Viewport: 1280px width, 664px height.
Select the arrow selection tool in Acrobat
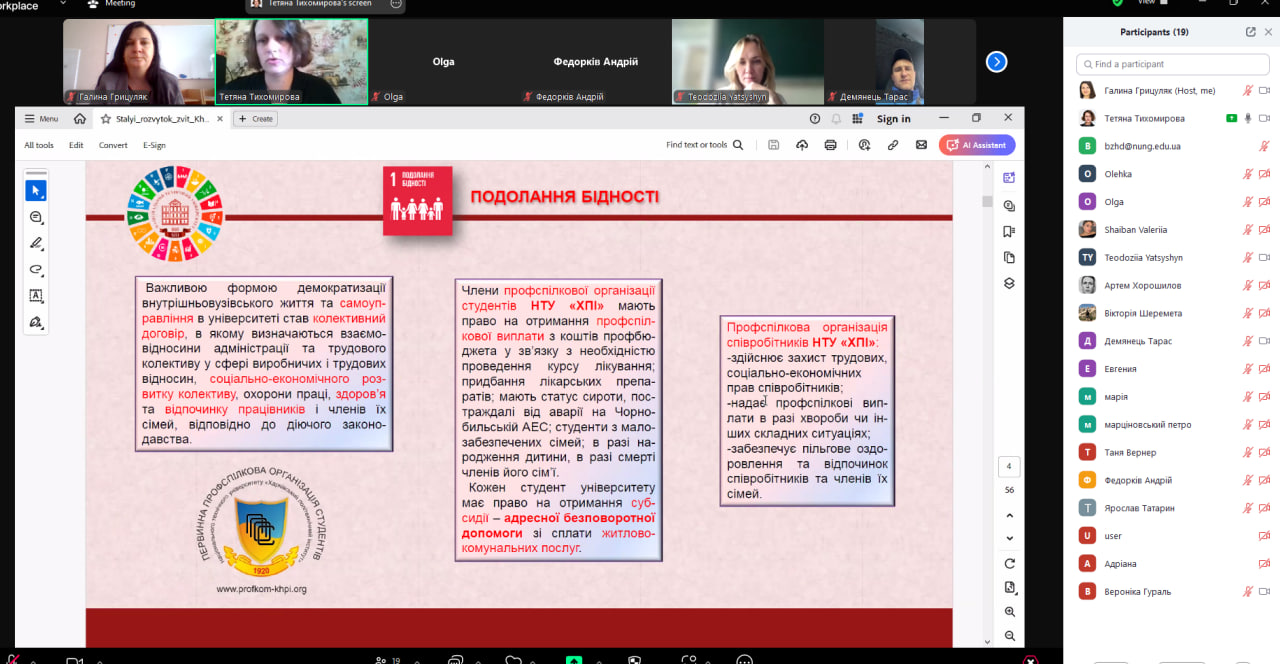click(36, 190)
